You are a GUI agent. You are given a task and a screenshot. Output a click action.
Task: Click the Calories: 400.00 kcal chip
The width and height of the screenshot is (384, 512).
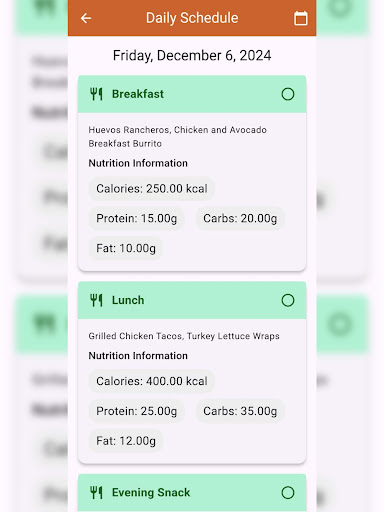(152, 381)
